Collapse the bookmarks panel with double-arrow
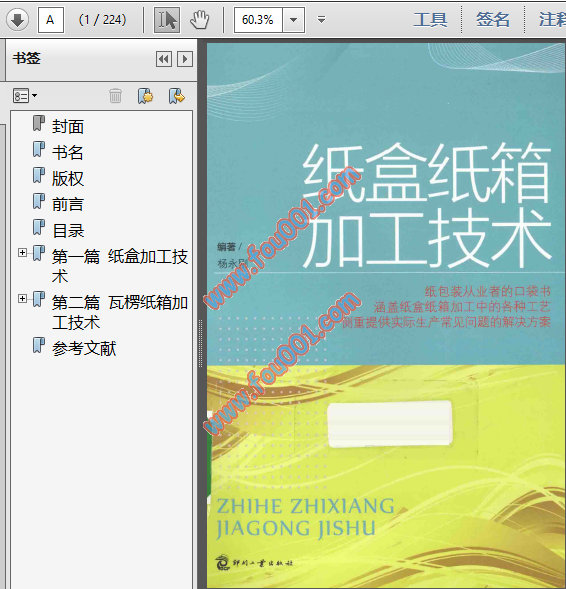The height and width of the screenshot is (589, 566). (x=164, y=59)
